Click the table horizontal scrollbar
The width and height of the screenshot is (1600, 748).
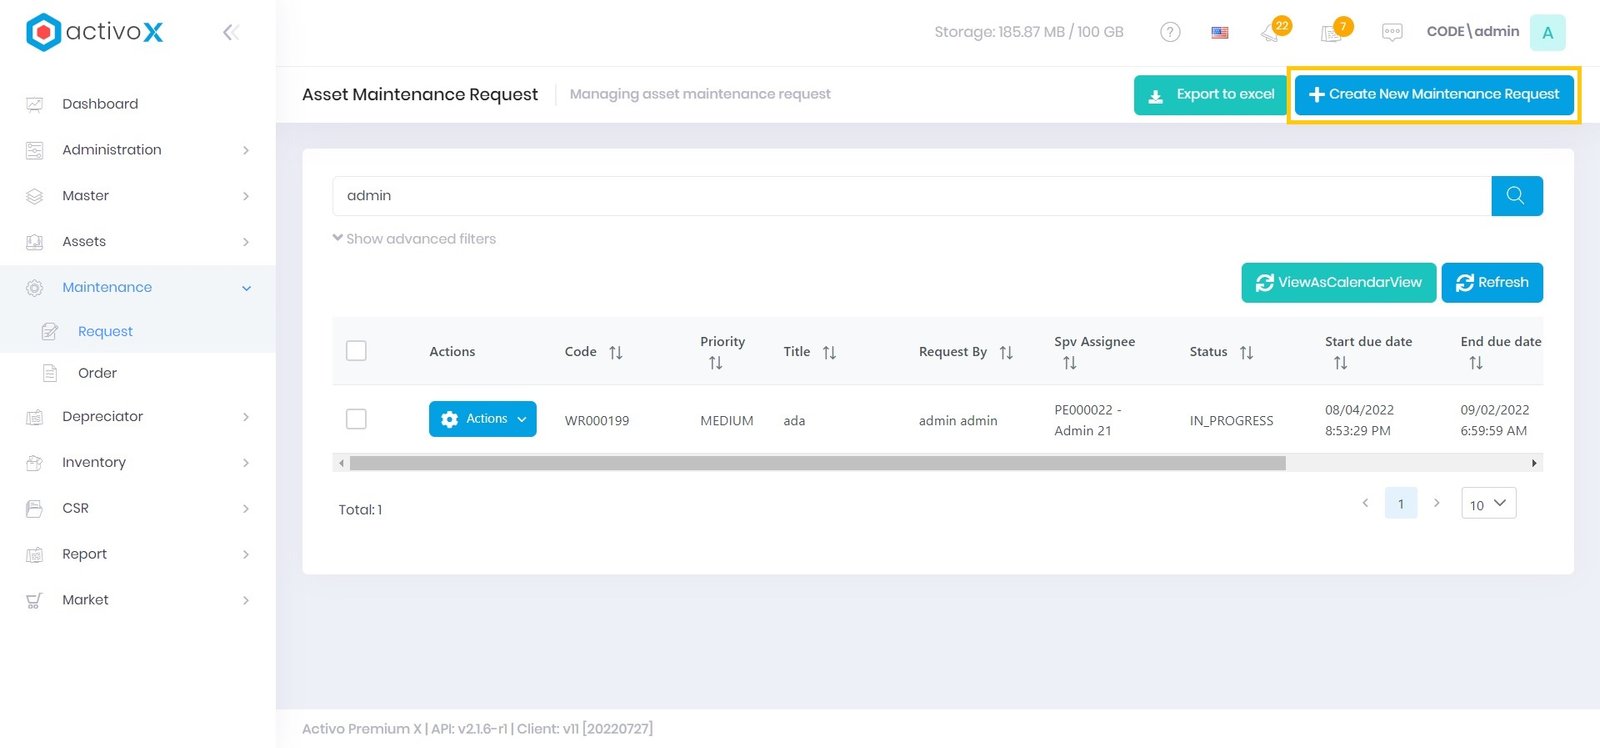817,463
